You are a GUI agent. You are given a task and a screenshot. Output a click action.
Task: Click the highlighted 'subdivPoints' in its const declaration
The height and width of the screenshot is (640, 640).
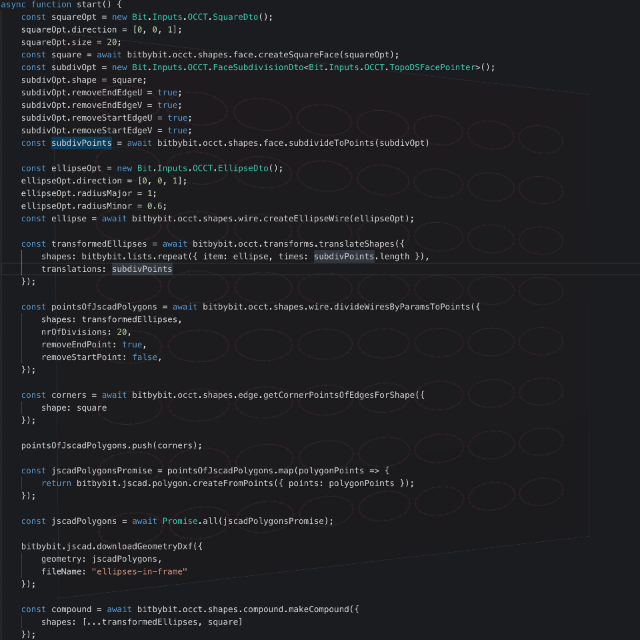click(x=81, y=143)
